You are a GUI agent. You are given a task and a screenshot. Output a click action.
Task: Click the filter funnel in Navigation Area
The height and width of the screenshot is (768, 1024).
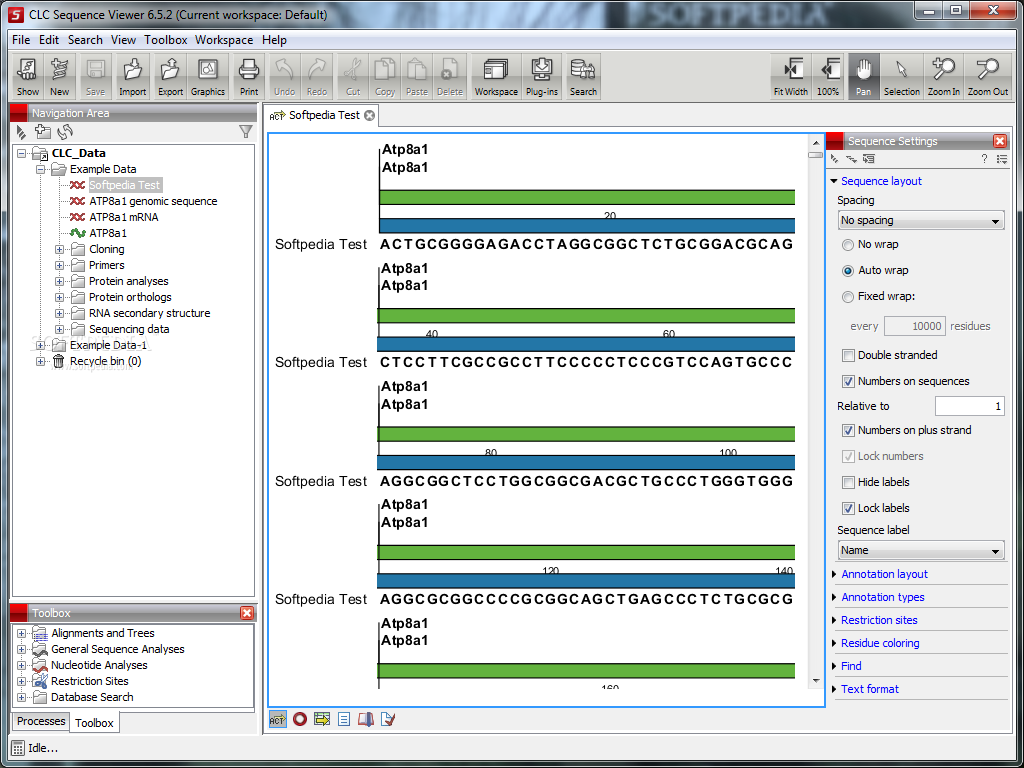tap(246, 132)
